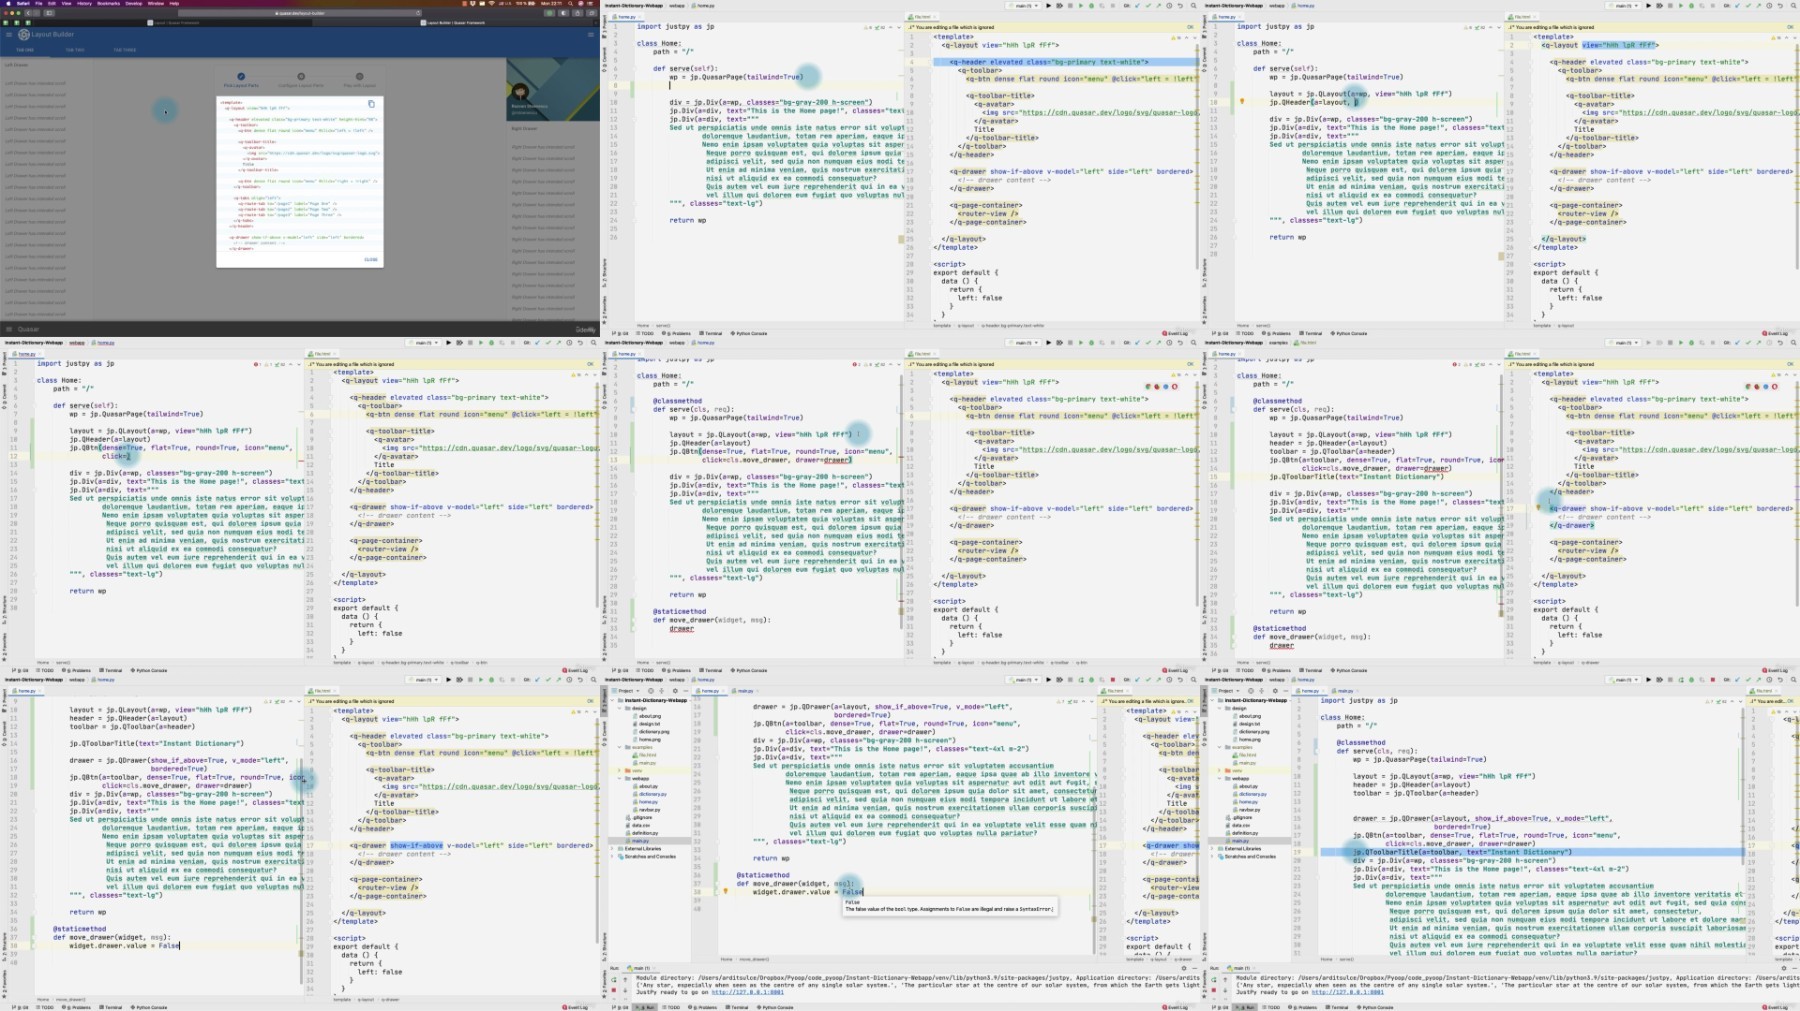Click http://127.0.0.1:8001 link in False-tooltip frame's console
This screenshot has height=1011, width=1800.
coord(748,992)
